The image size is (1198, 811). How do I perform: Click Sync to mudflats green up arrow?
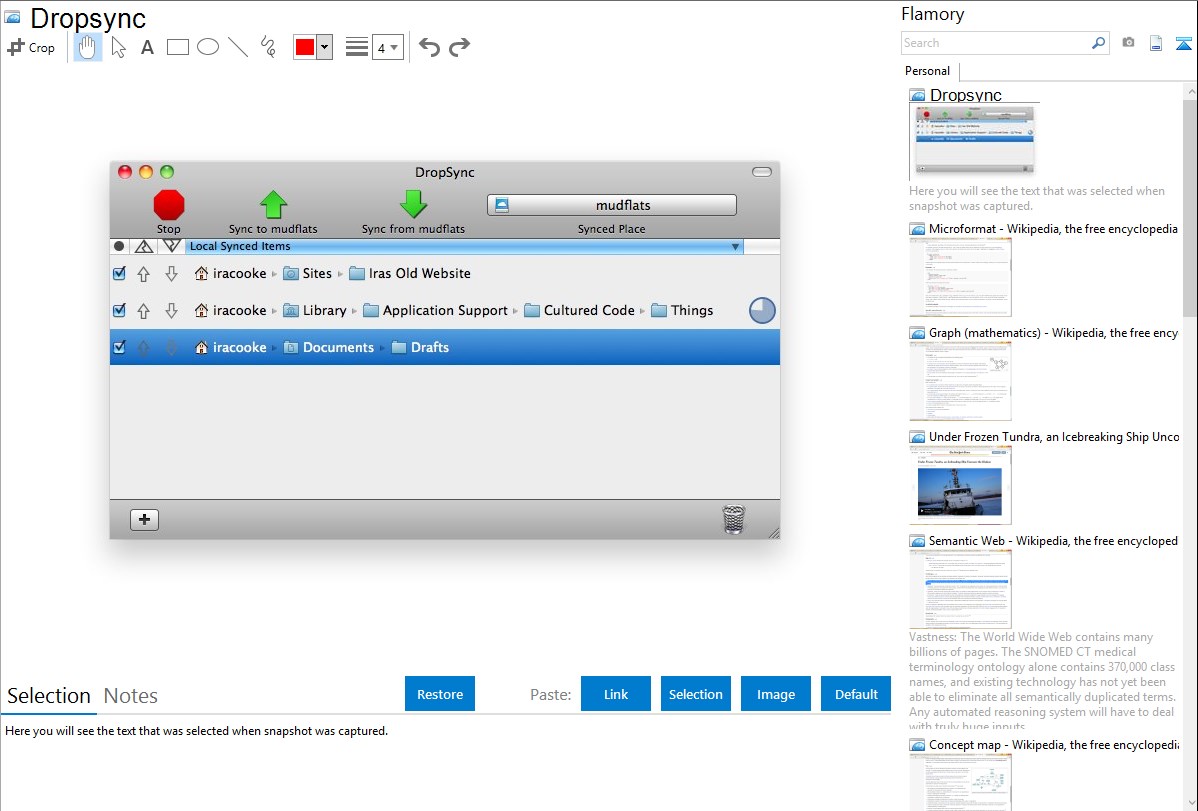[x=273, y=205]
